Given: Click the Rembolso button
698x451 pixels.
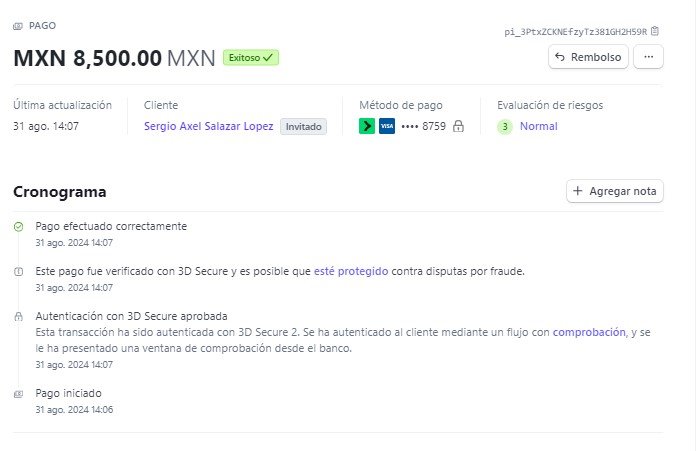Looking at the screenshot, I should pos(588,57).
